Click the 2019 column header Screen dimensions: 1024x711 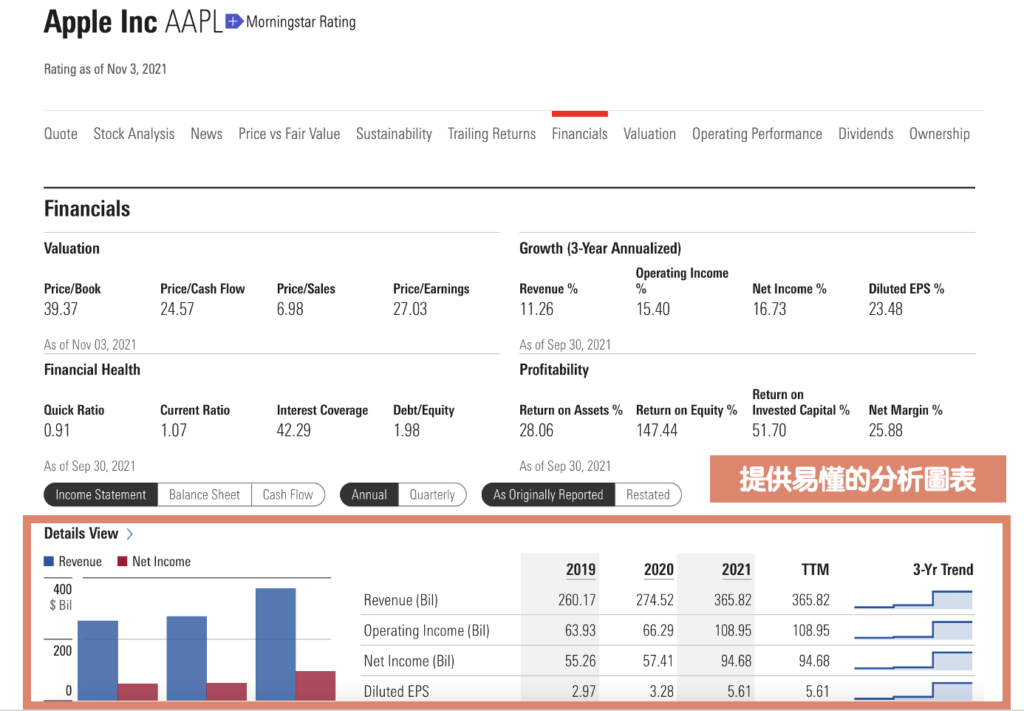(581, 569)
